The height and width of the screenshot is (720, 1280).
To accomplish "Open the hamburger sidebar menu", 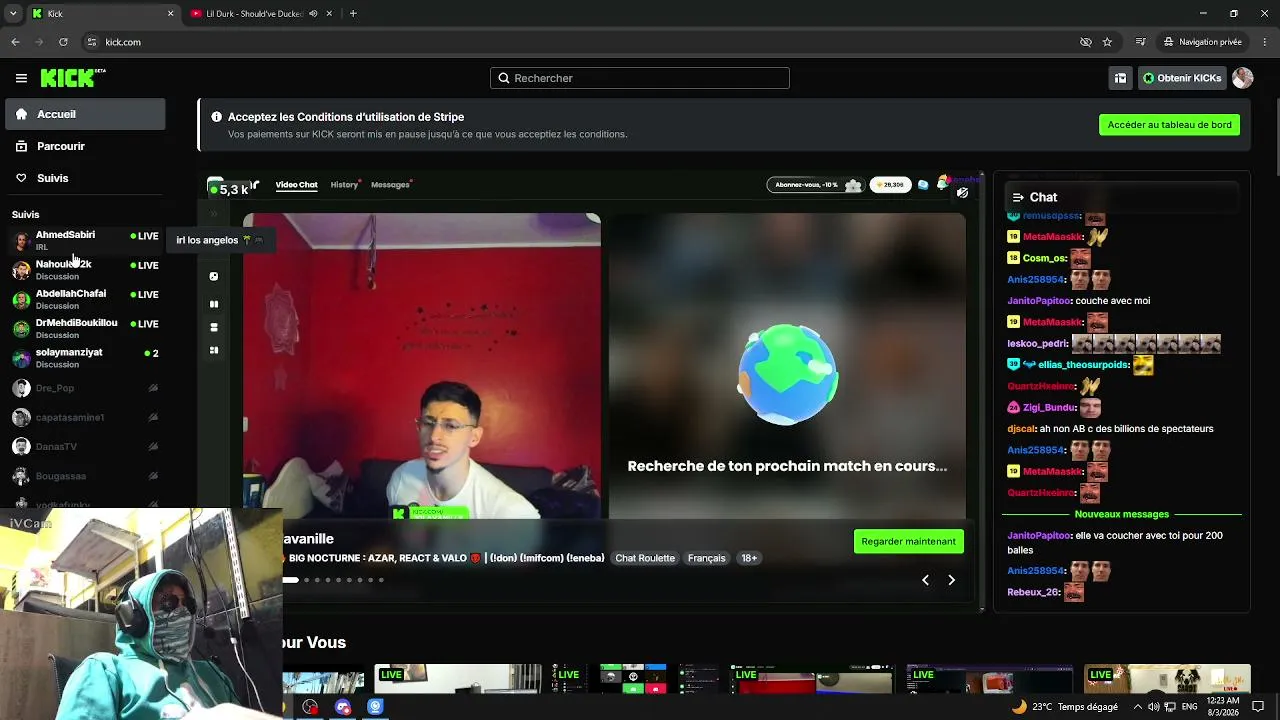I will point(21,78).
